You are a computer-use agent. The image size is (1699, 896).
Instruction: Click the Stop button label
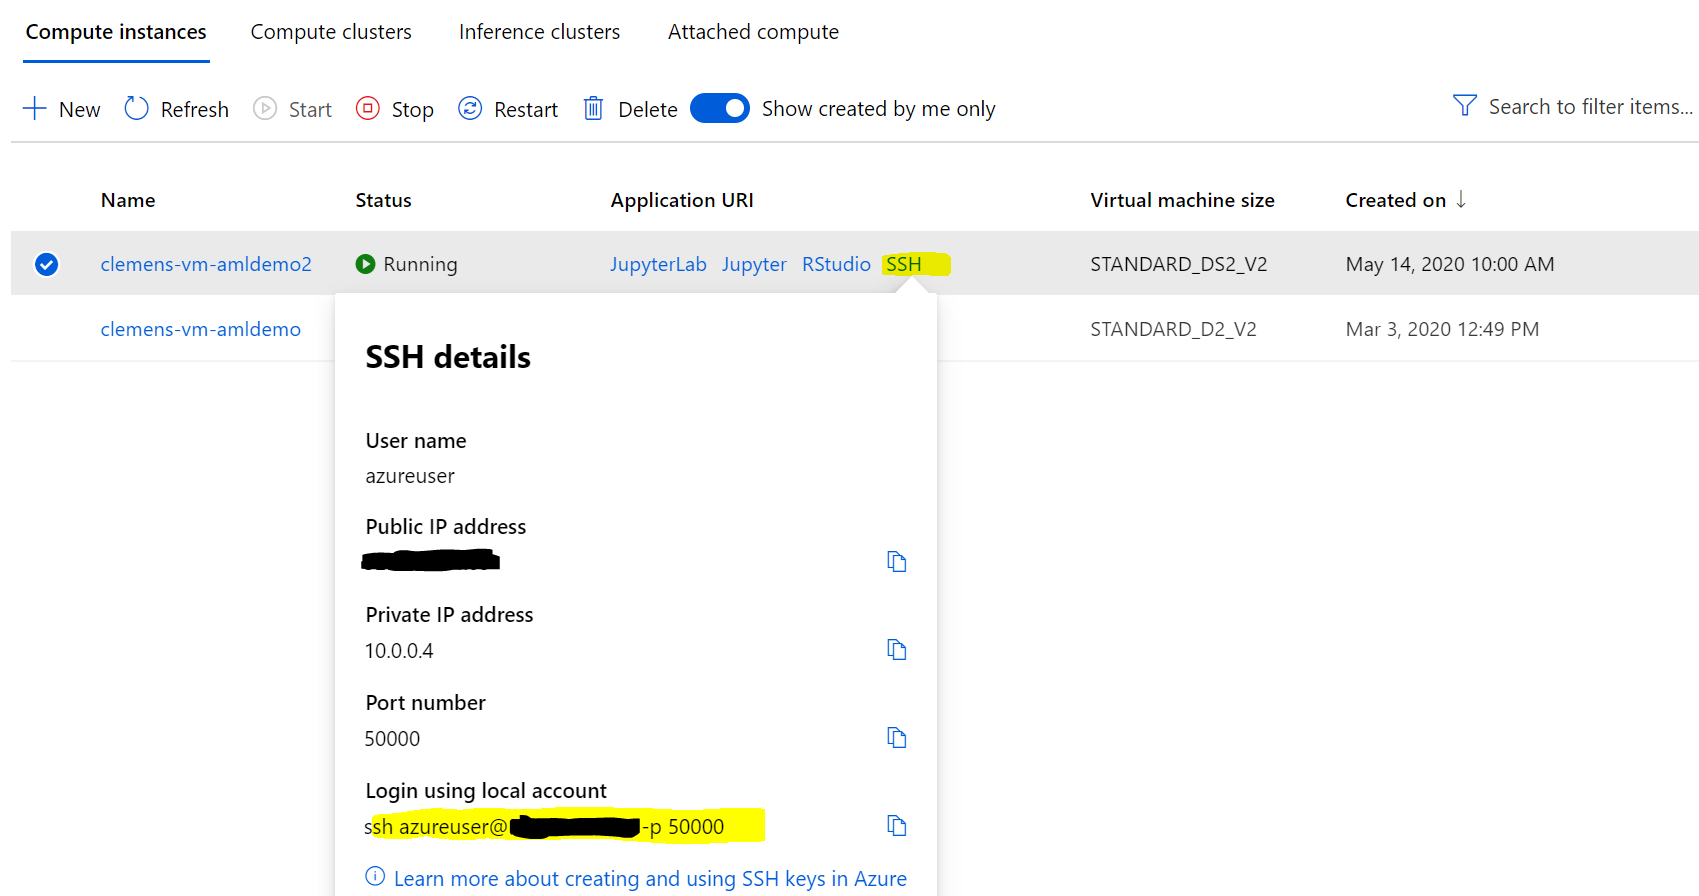pos(412,109)
